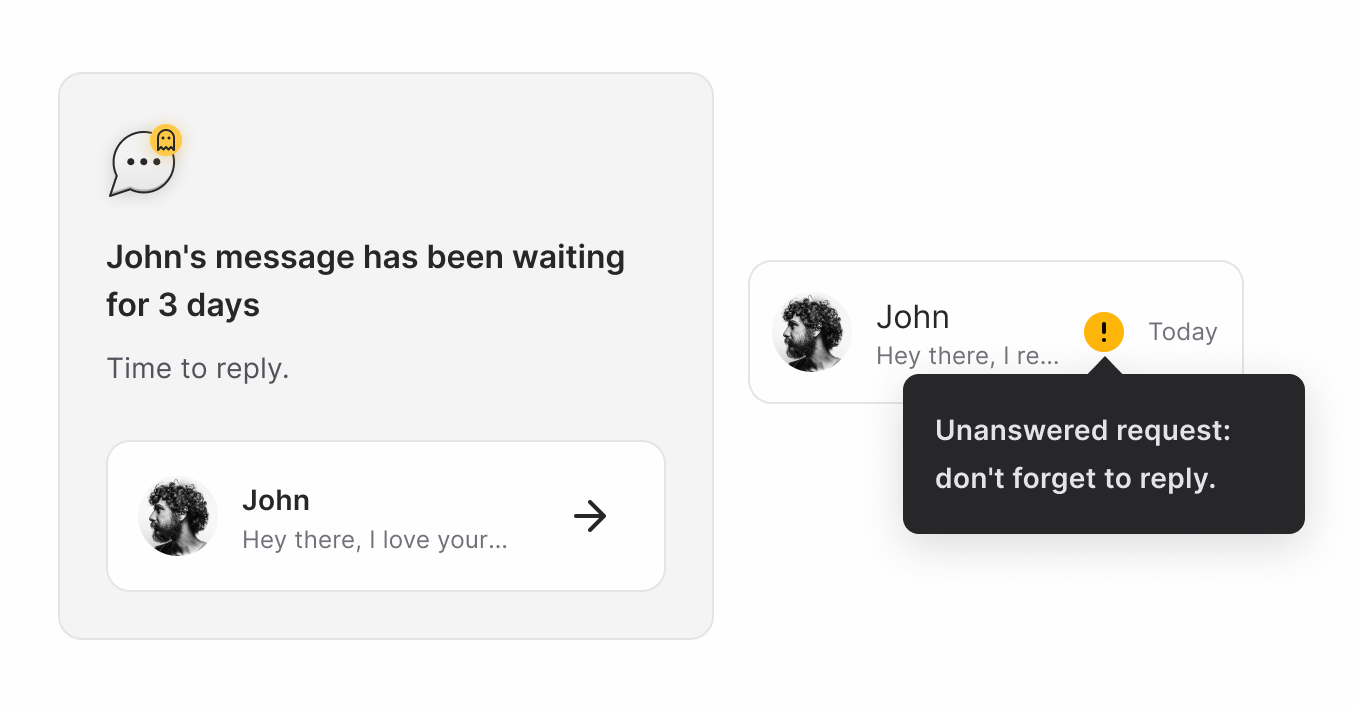The width and height of the screenshot is (1354, 708).
Task: Click John's avatar in the chat preview
Action: tap(811, 331)
